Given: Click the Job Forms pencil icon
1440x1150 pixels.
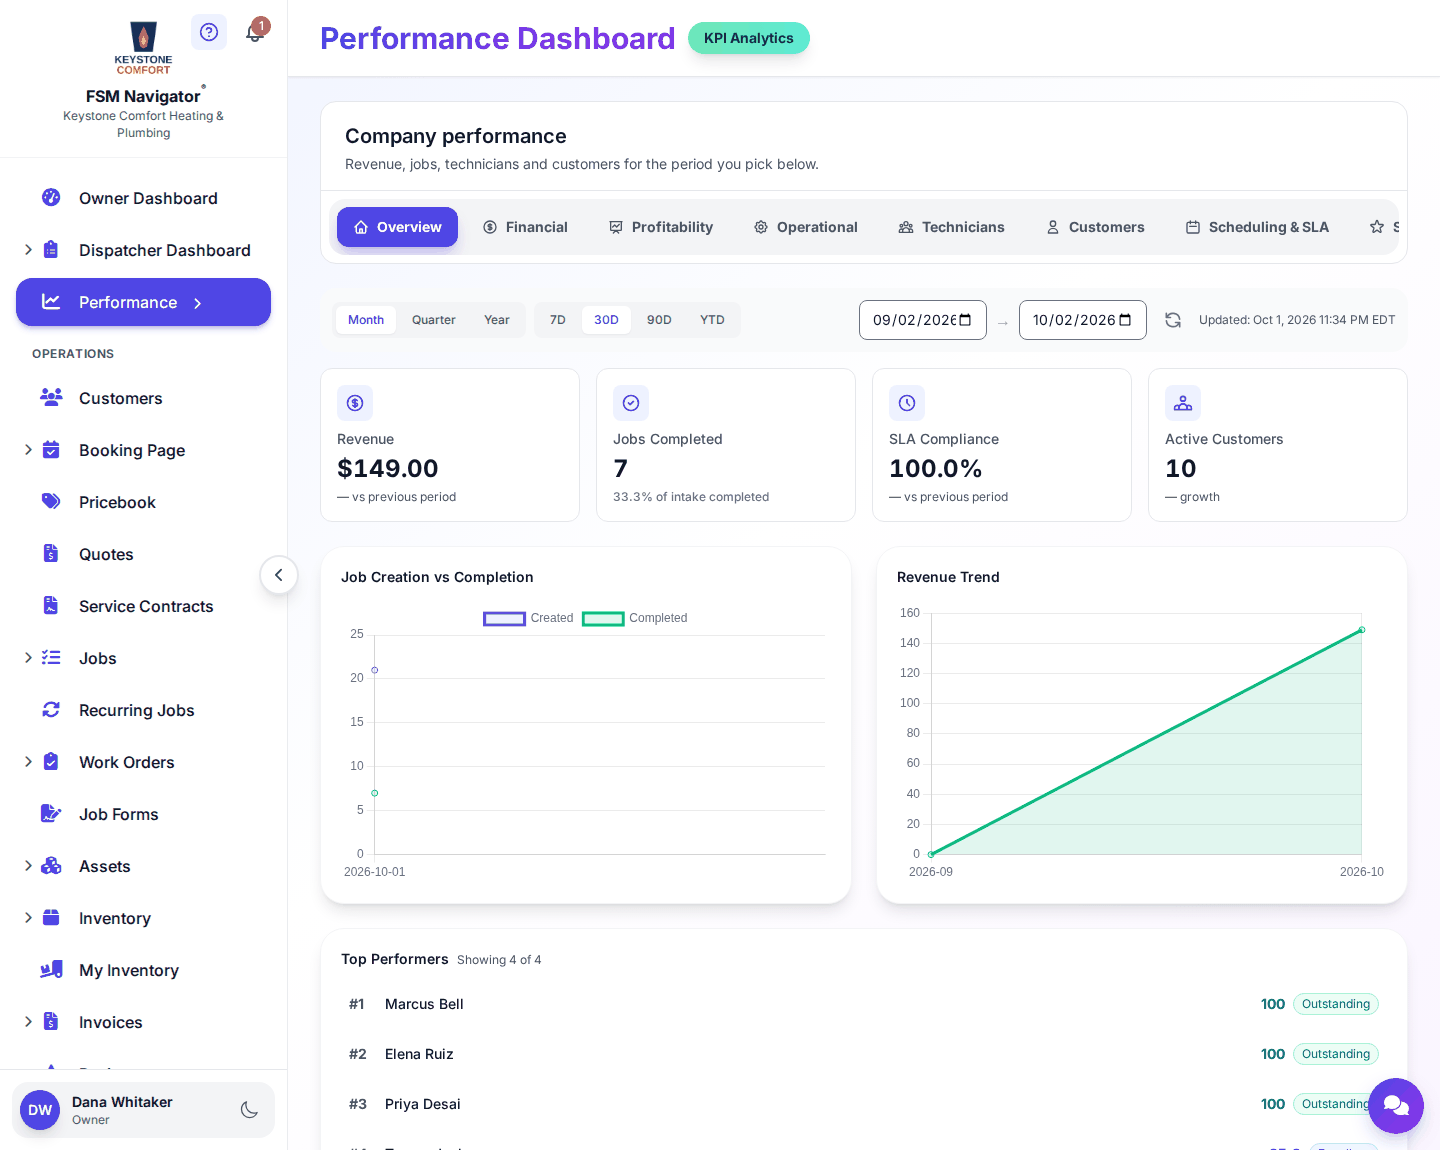Looking at the screenshot, I should tap(51, 813).
